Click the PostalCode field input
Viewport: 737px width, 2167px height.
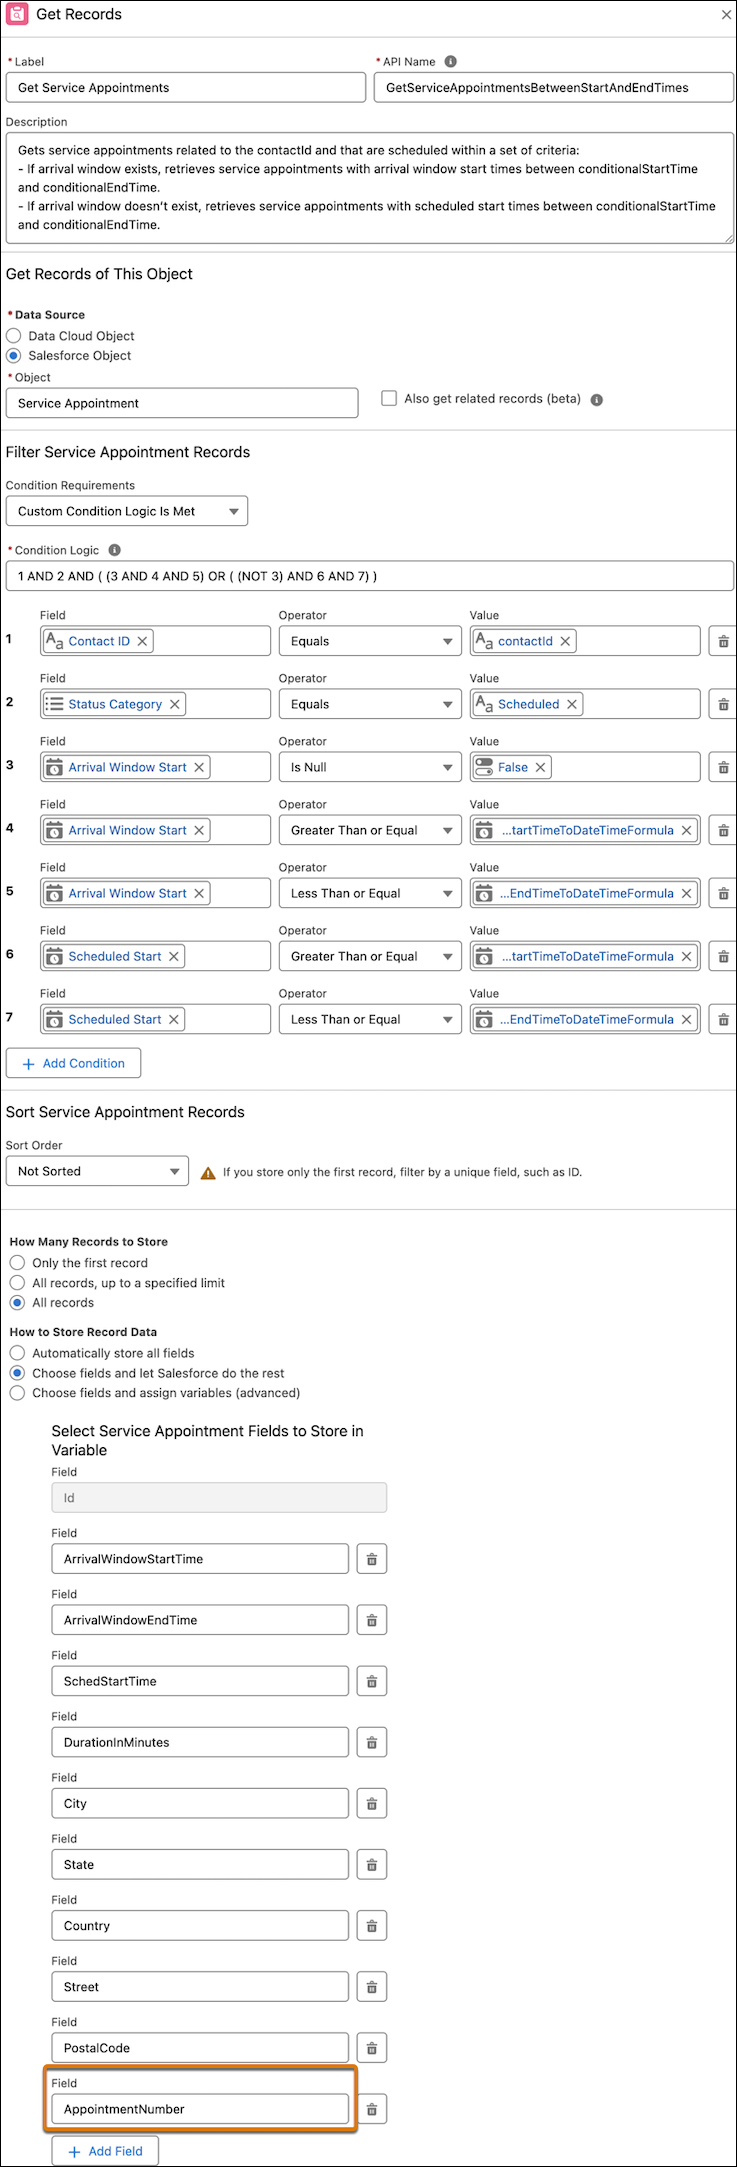tap(200, 2047)
